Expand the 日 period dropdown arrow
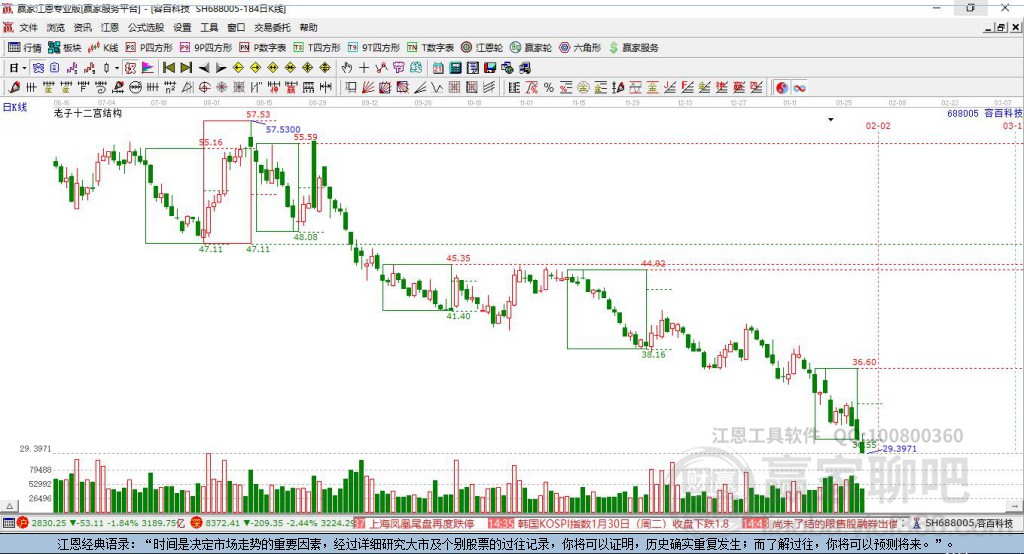This screenshot has width=1024, height=554. click(24, 68)
